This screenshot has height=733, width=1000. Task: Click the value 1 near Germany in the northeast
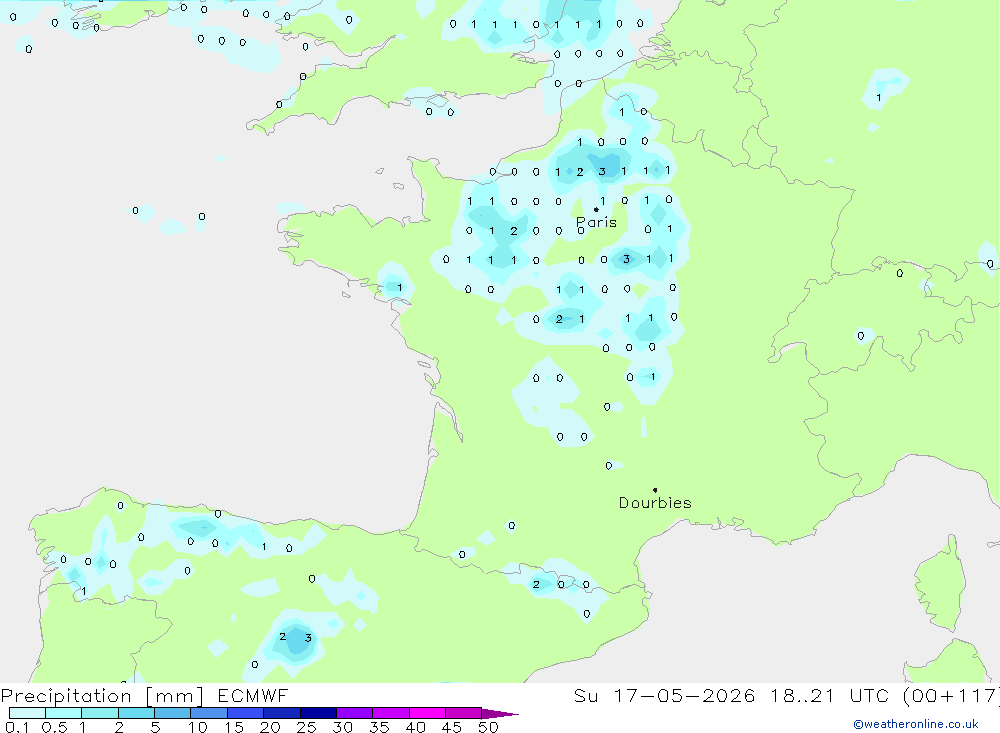pos(879,98)
